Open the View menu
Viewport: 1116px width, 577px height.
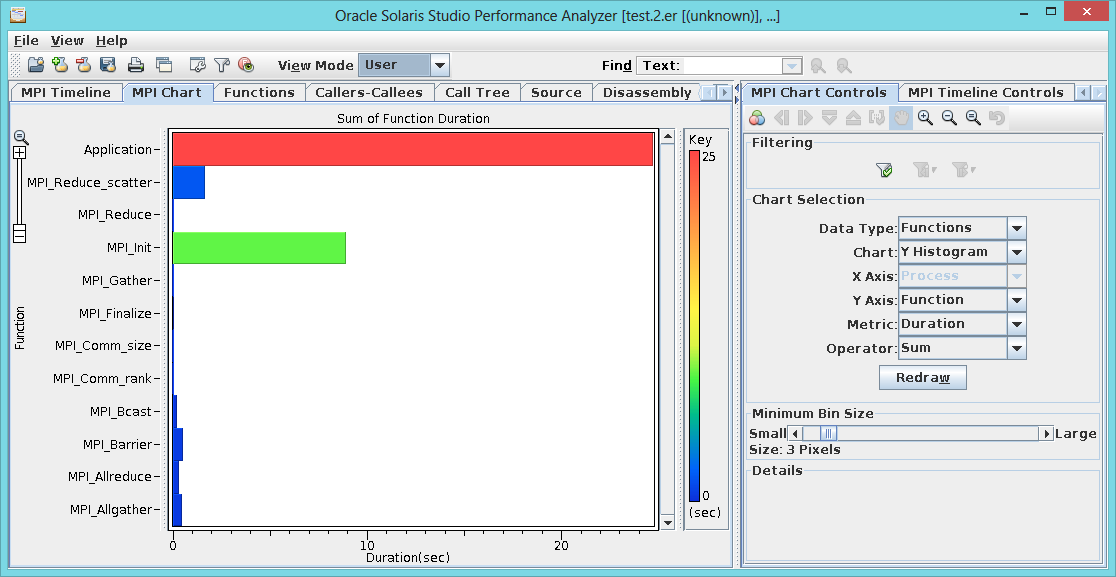68,41
